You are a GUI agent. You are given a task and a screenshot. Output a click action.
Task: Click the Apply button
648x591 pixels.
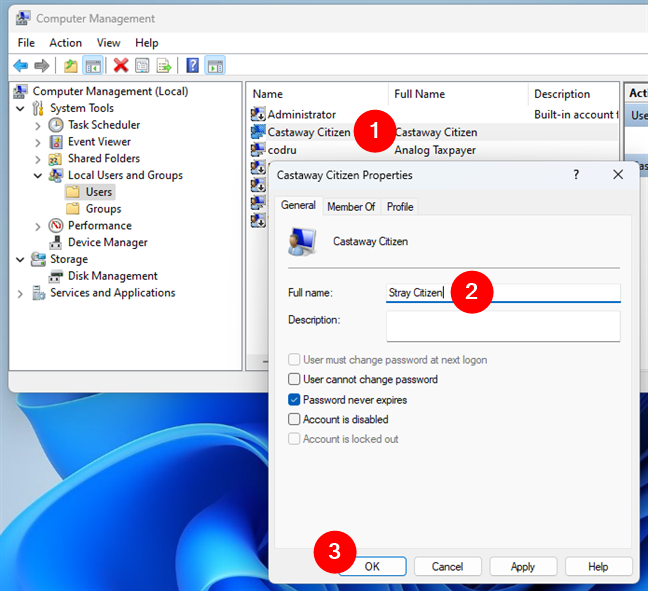[x=523, y=566]
